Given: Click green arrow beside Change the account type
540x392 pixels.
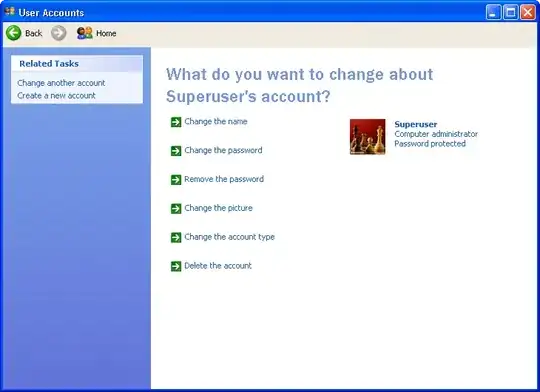Looking at the screenshot, I should [x=176, y=237].
